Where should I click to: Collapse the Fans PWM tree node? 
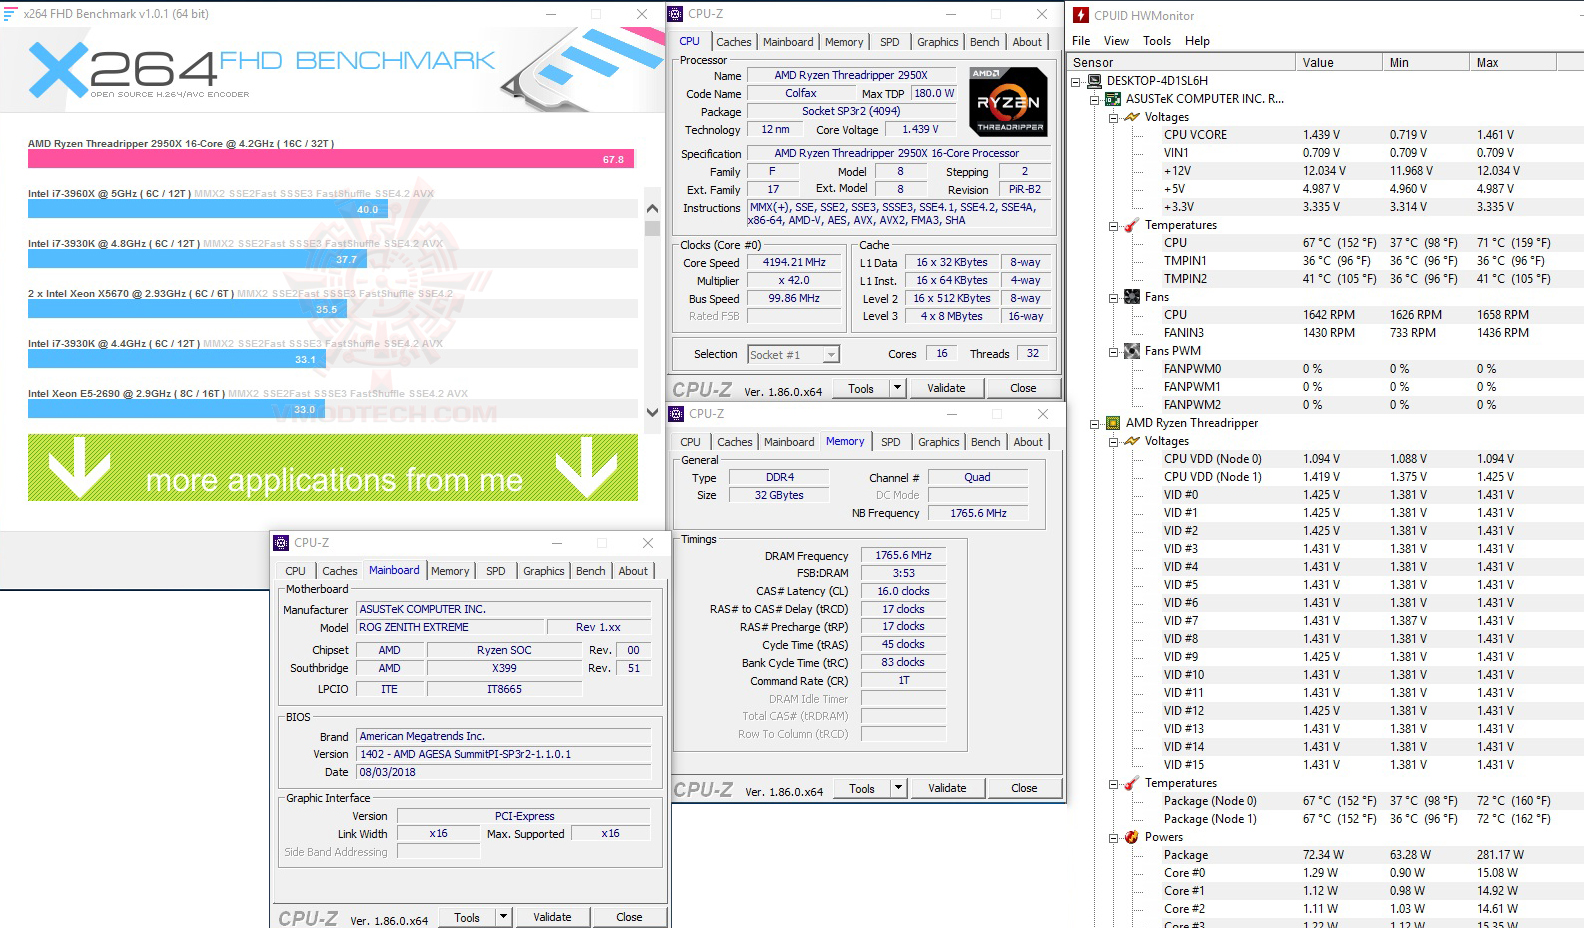(1114, 351)
